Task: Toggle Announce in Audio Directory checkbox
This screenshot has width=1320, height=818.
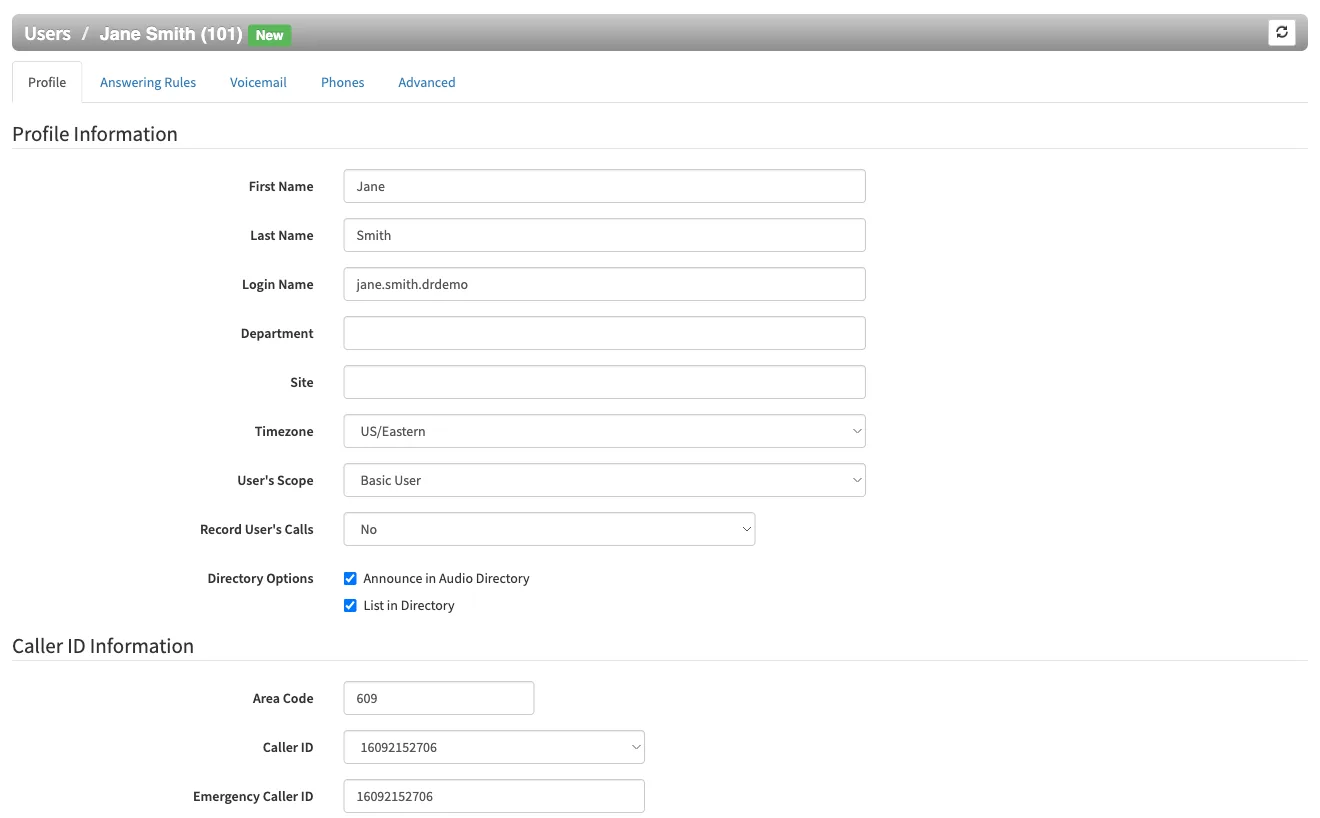Action: [x=350, y=578]
